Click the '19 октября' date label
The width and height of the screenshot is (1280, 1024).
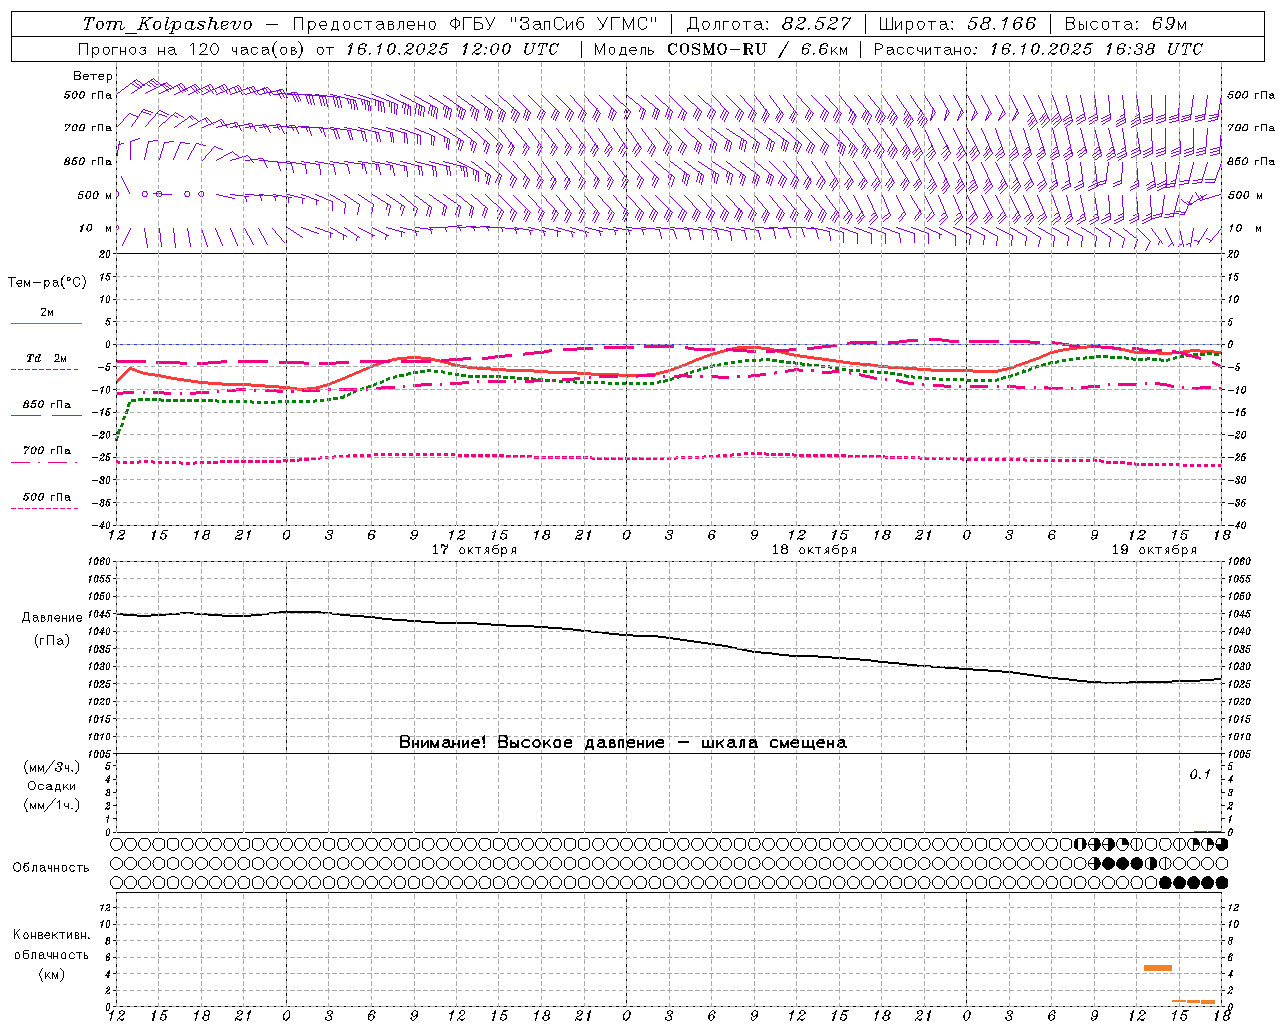pos(1154,550)
